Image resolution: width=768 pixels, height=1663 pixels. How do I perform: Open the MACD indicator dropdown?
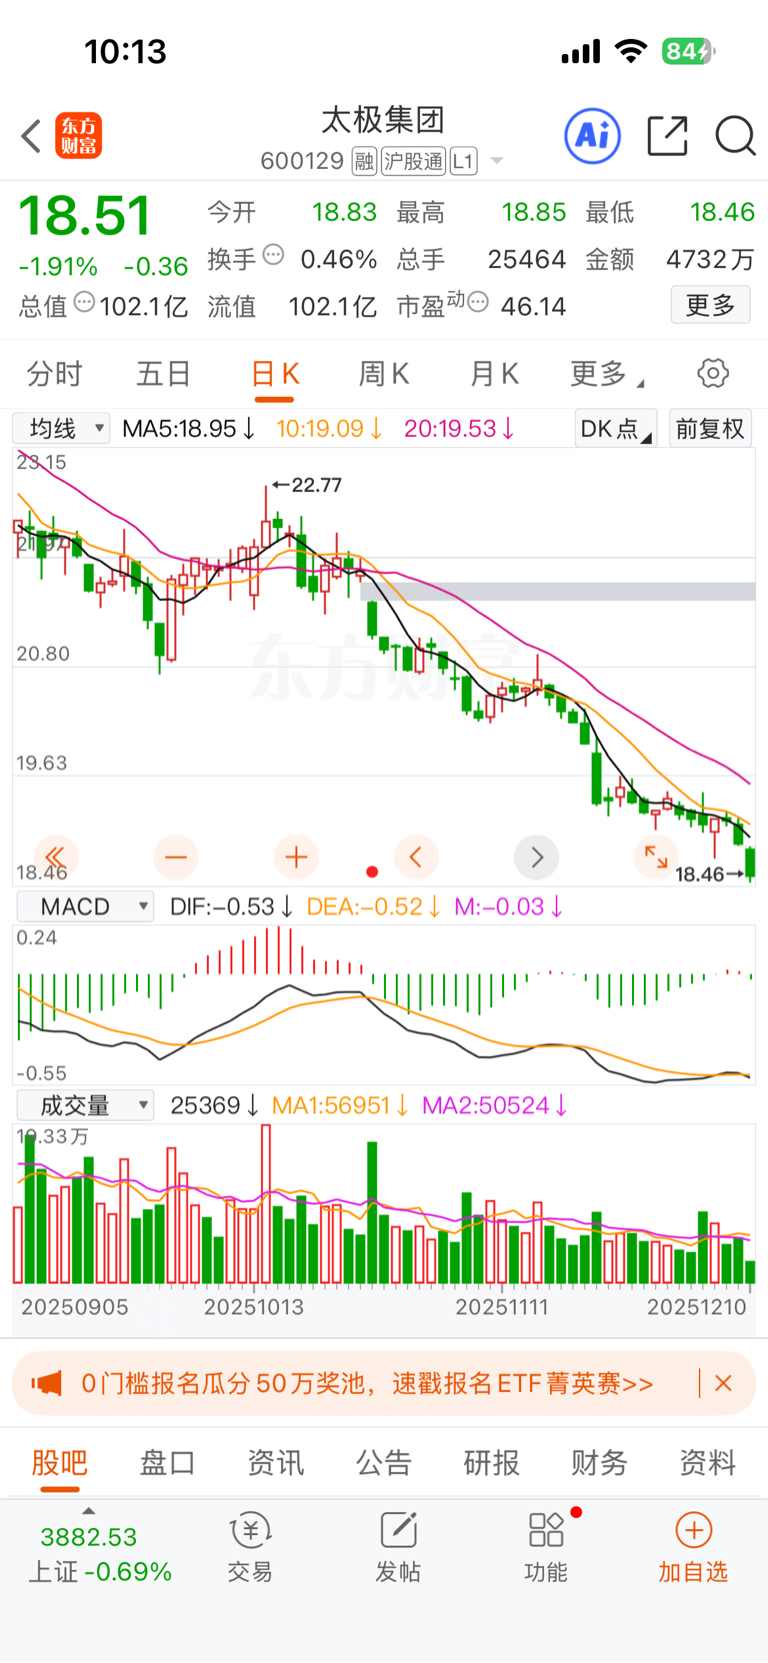(84, 907)
